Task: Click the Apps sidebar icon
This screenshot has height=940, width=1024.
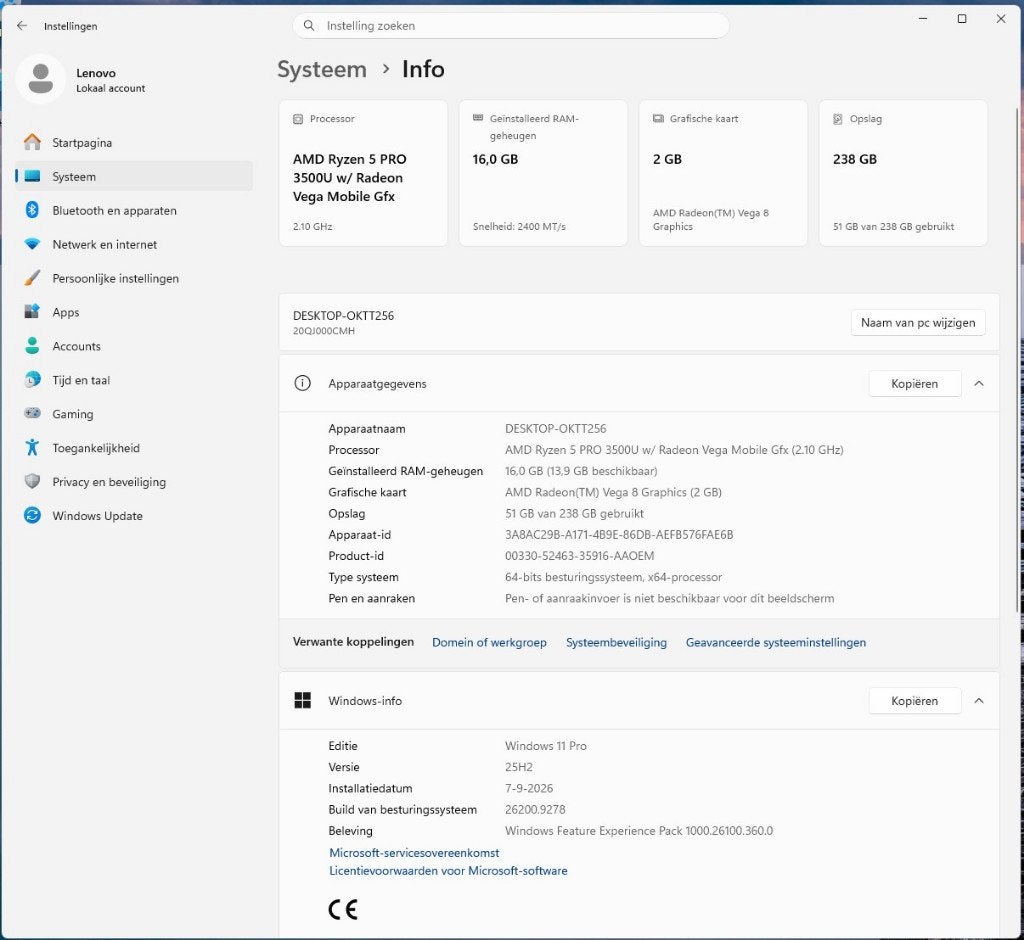Action: point(32,312)
